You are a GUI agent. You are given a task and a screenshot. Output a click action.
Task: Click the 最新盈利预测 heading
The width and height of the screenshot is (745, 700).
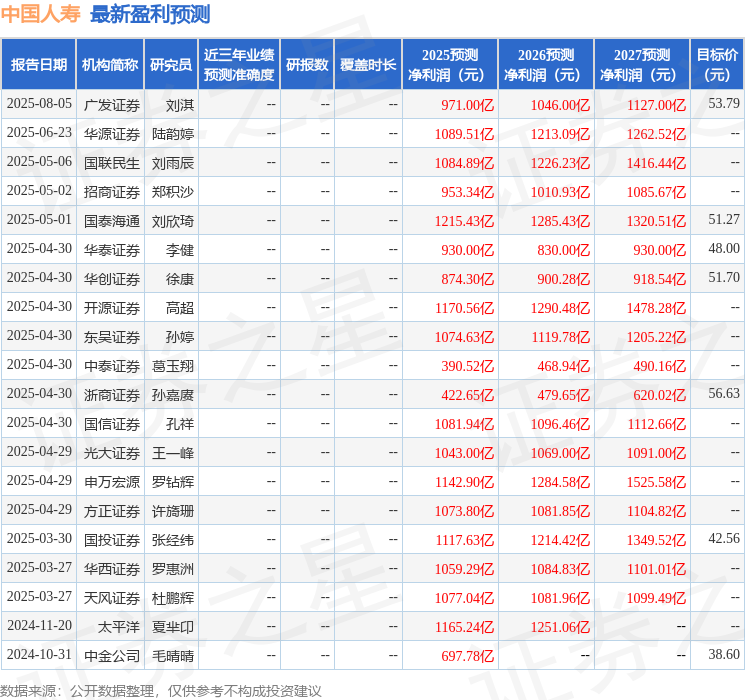click(150, 14)
